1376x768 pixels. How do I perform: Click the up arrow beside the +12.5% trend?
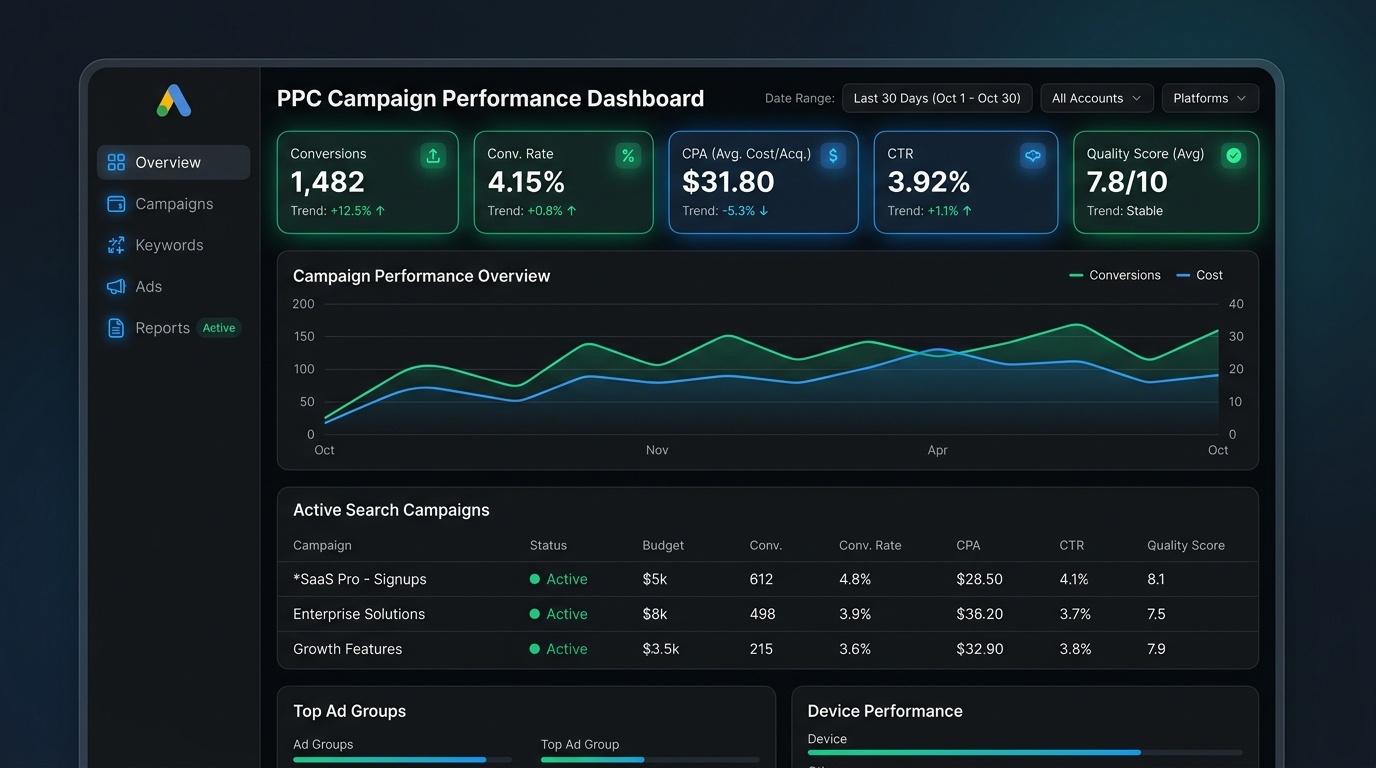380,211
